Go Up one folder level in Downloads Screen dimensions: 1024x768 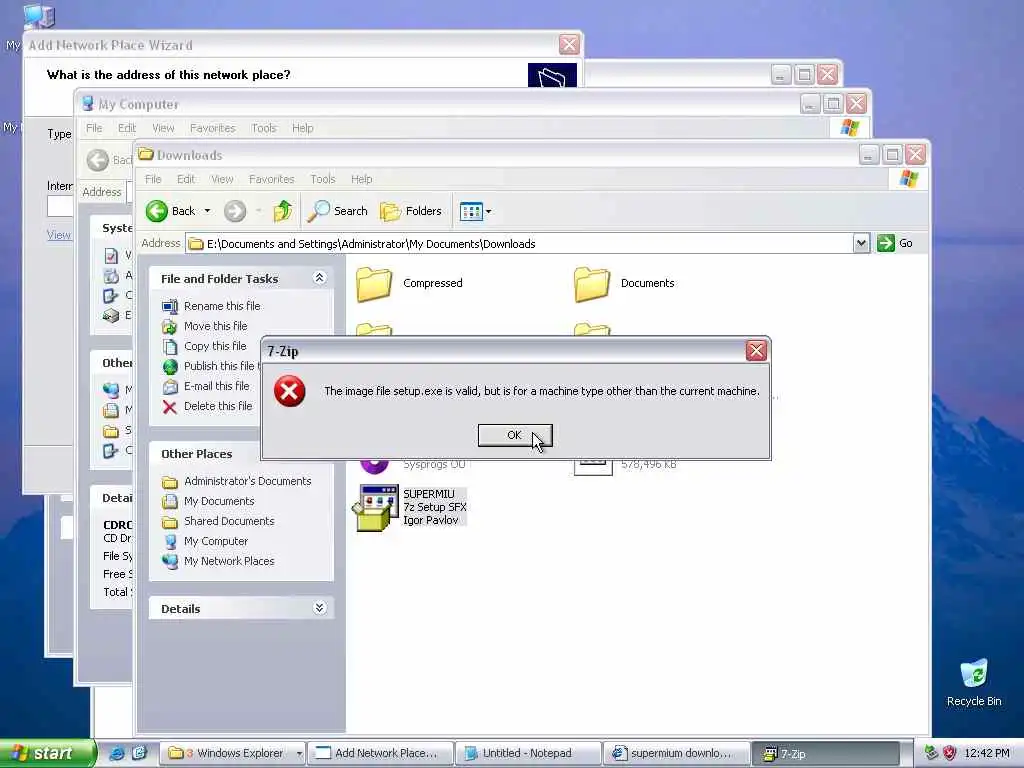(x=283, y=211)
